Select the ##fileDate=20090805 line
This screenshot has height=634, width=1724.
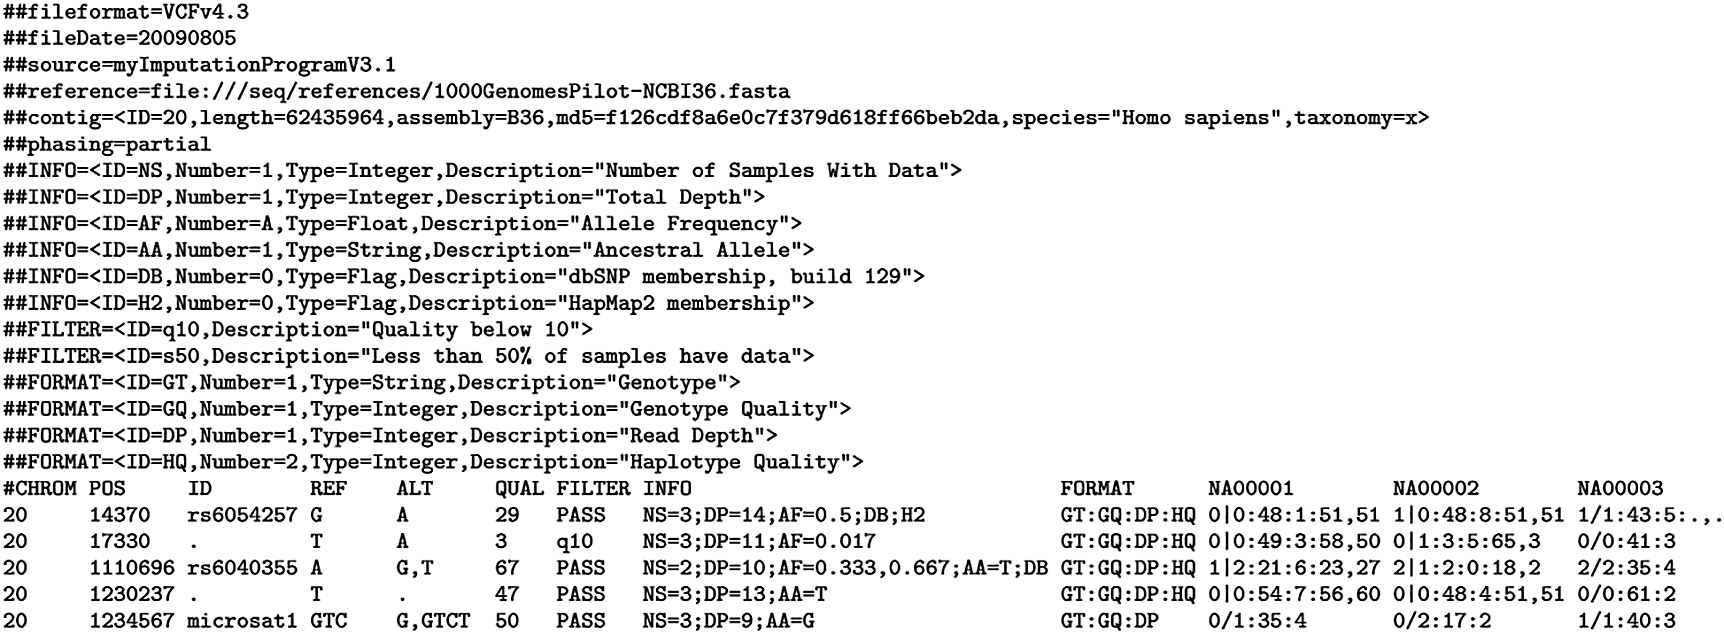(x=120, y=39)
